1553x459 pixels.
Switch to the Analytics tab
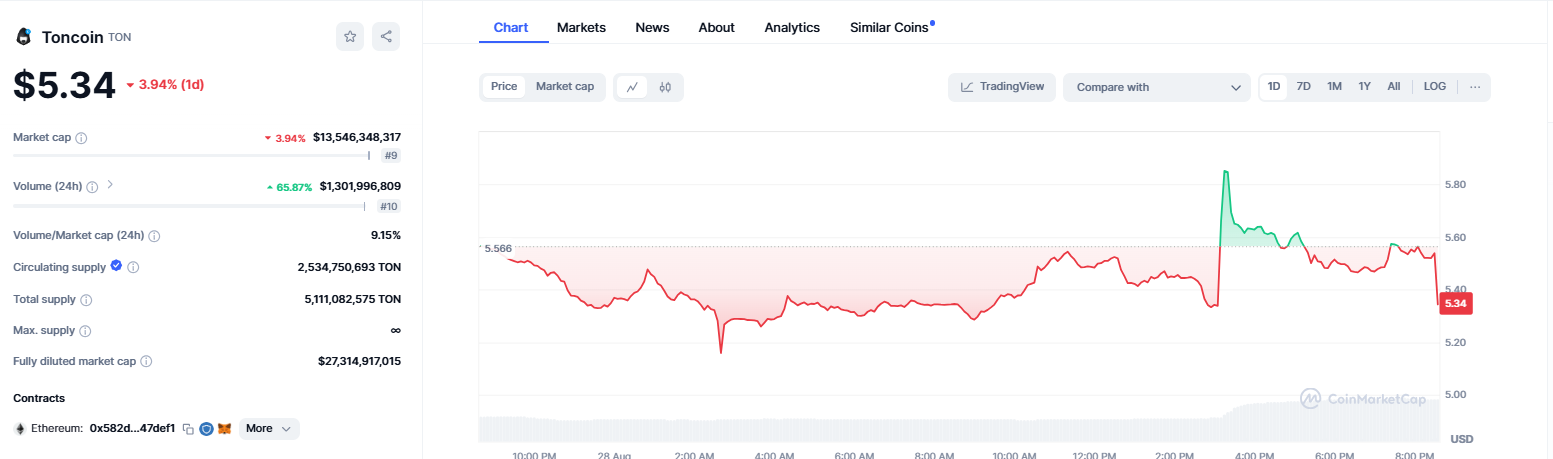click(792, 27)
